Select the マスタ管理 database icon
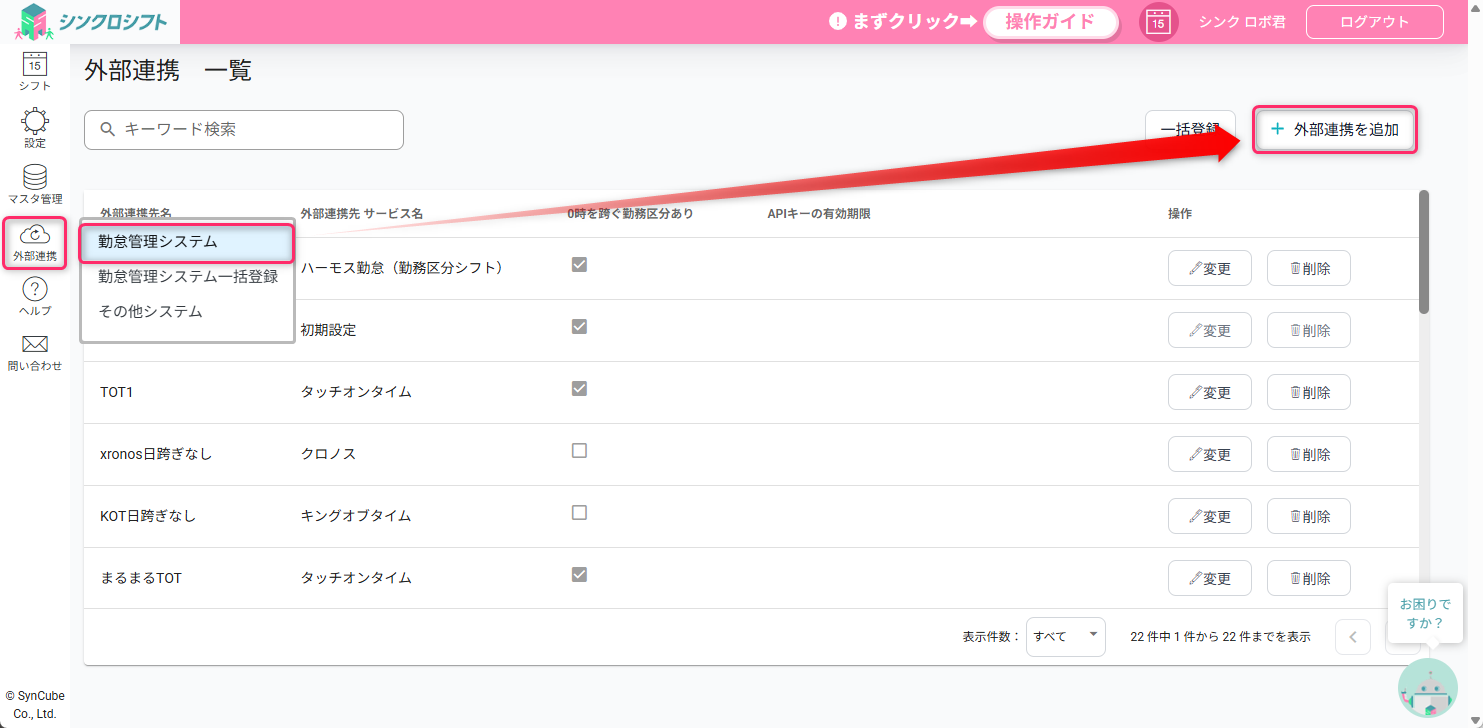Viewport: 1483px width, 728px height. tap(35, 179)
